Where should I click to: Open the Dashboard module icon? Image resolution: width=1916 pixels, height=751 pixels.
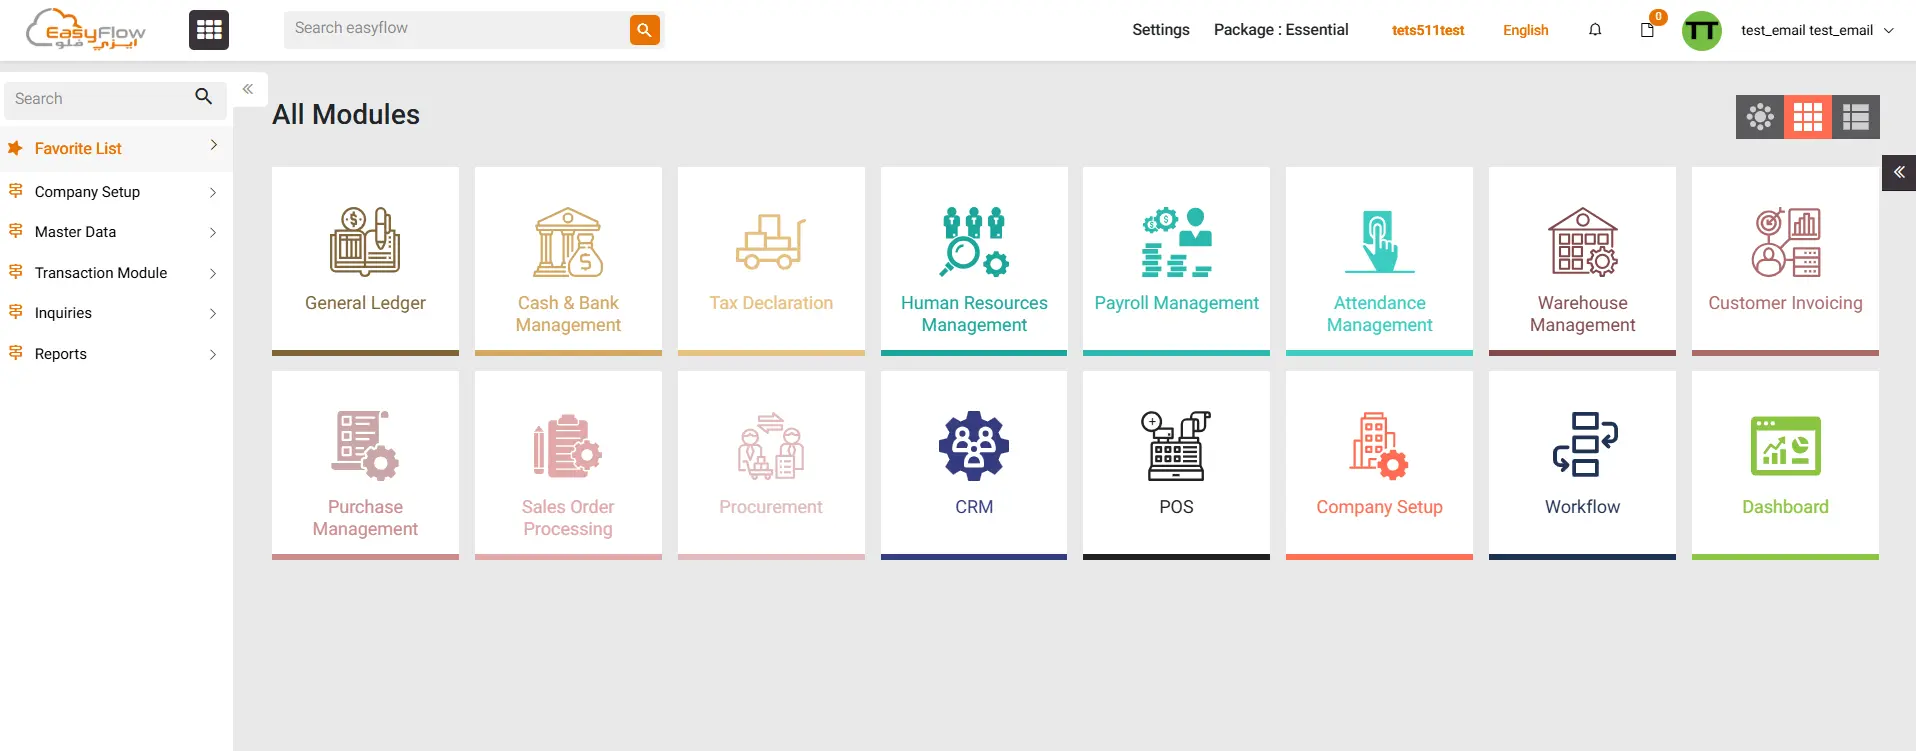1785,446
